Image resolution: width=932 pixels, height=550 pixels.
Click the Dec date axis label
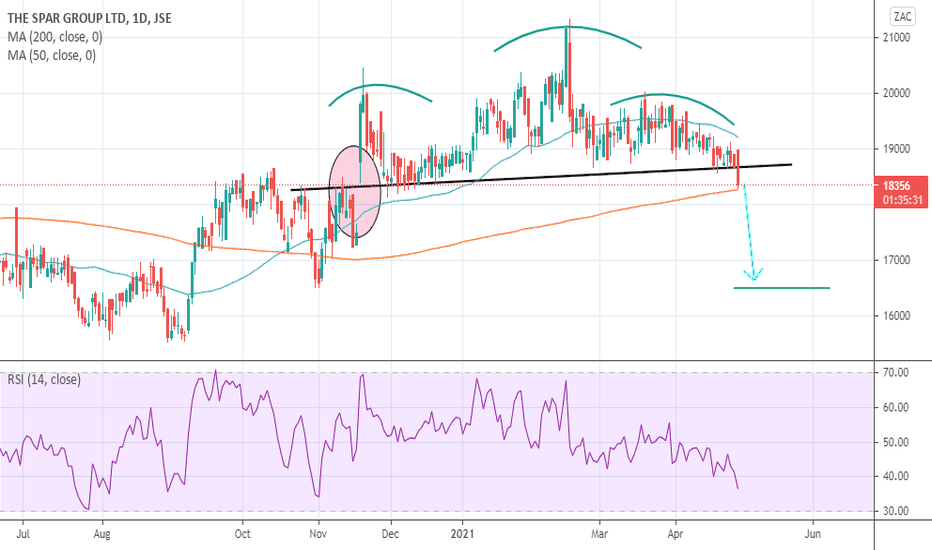coord(390,534)
